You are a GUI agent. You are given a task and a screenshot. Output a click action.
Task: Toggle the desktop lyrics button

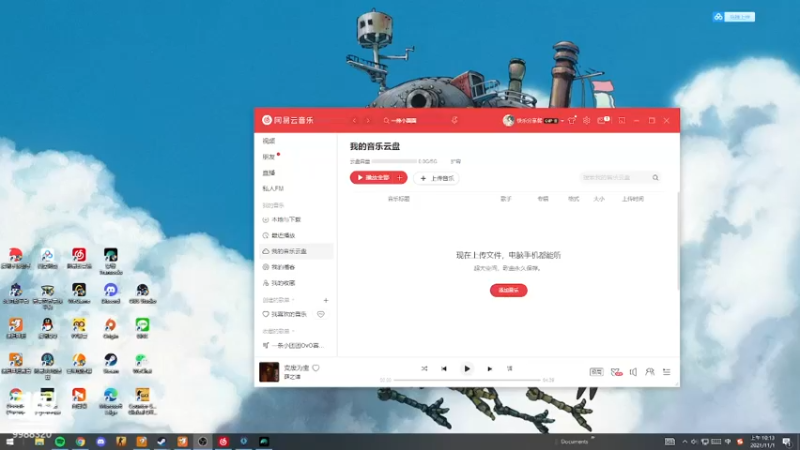click(509, 368)
